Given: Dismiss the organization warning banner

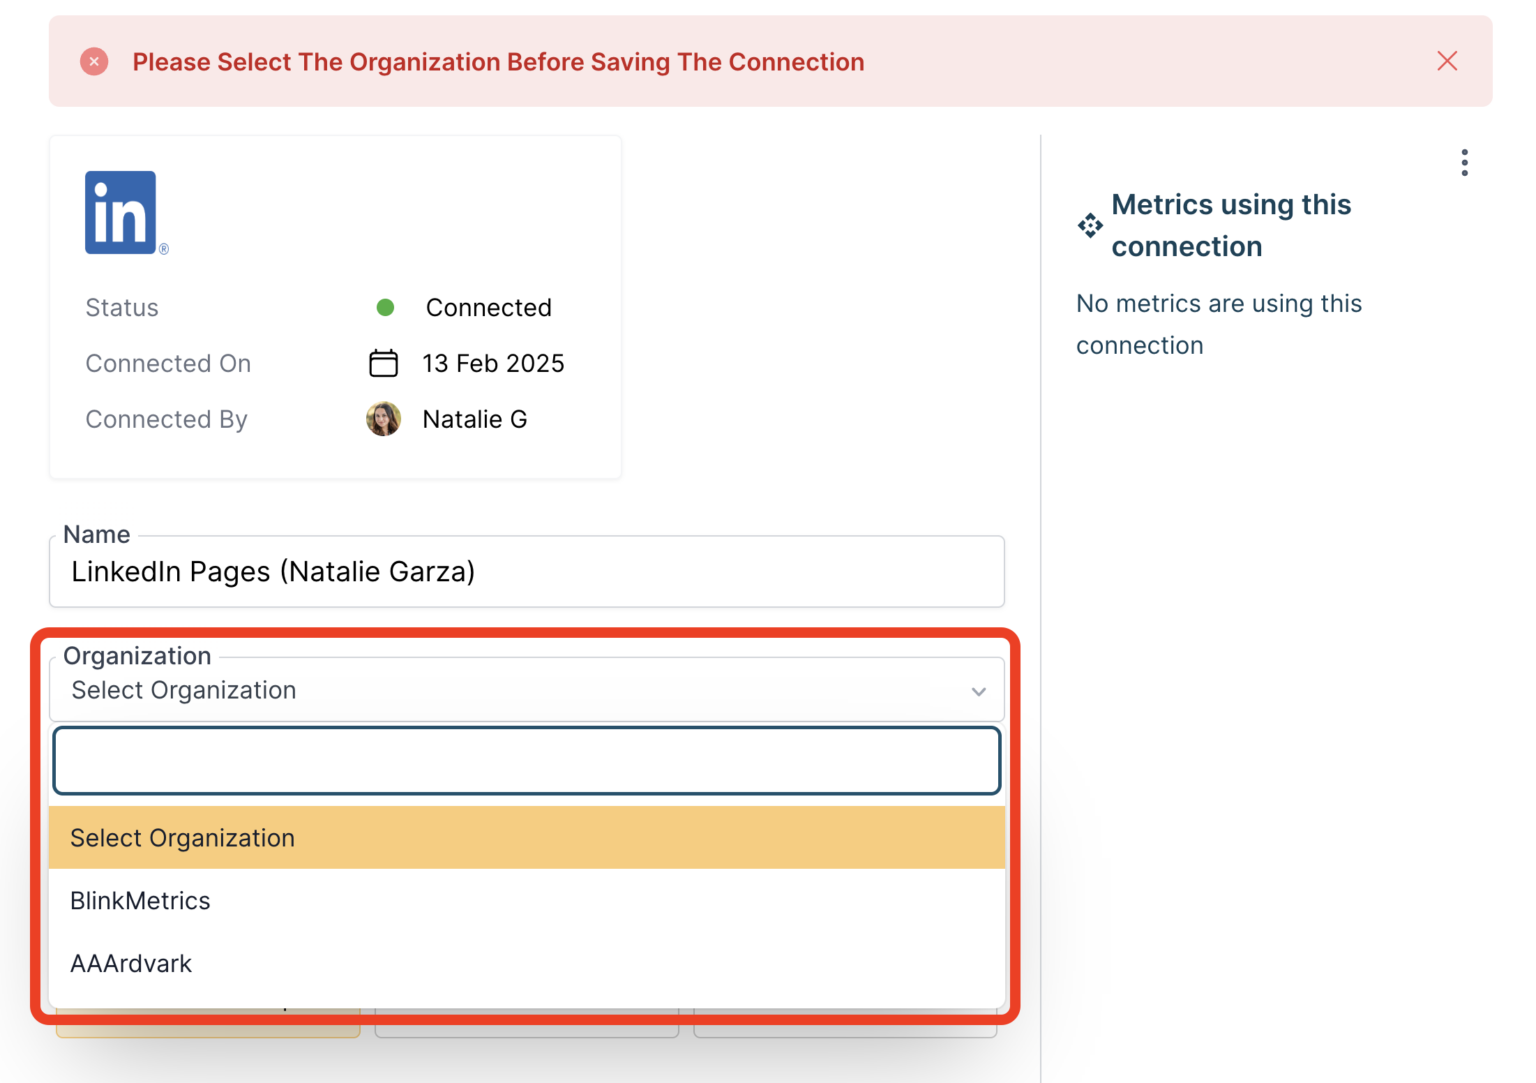Looking at the screenshot, I should click(1447, 61).
